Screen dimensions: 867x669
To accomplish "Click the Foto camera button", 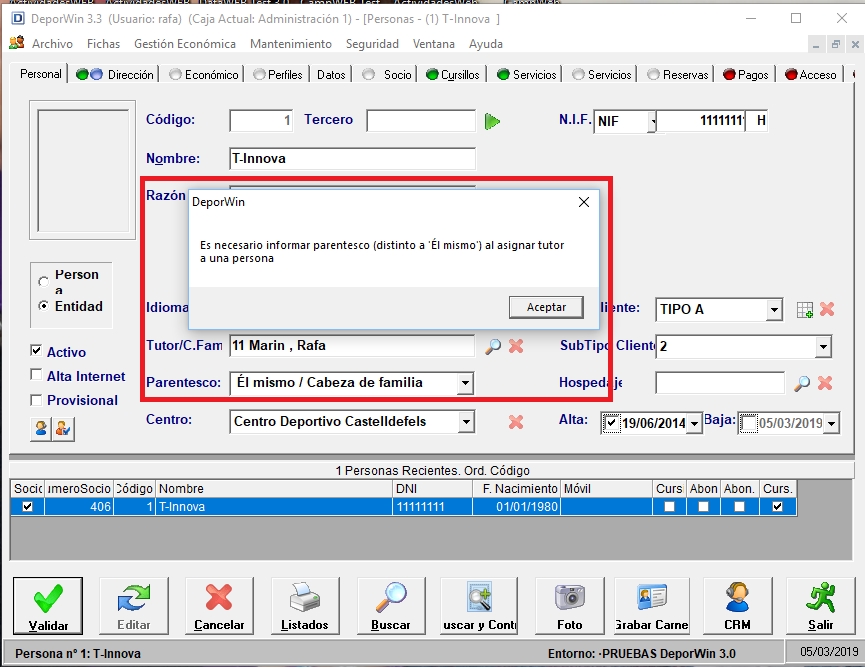I will pyautogui.click(x=570, y=606).
